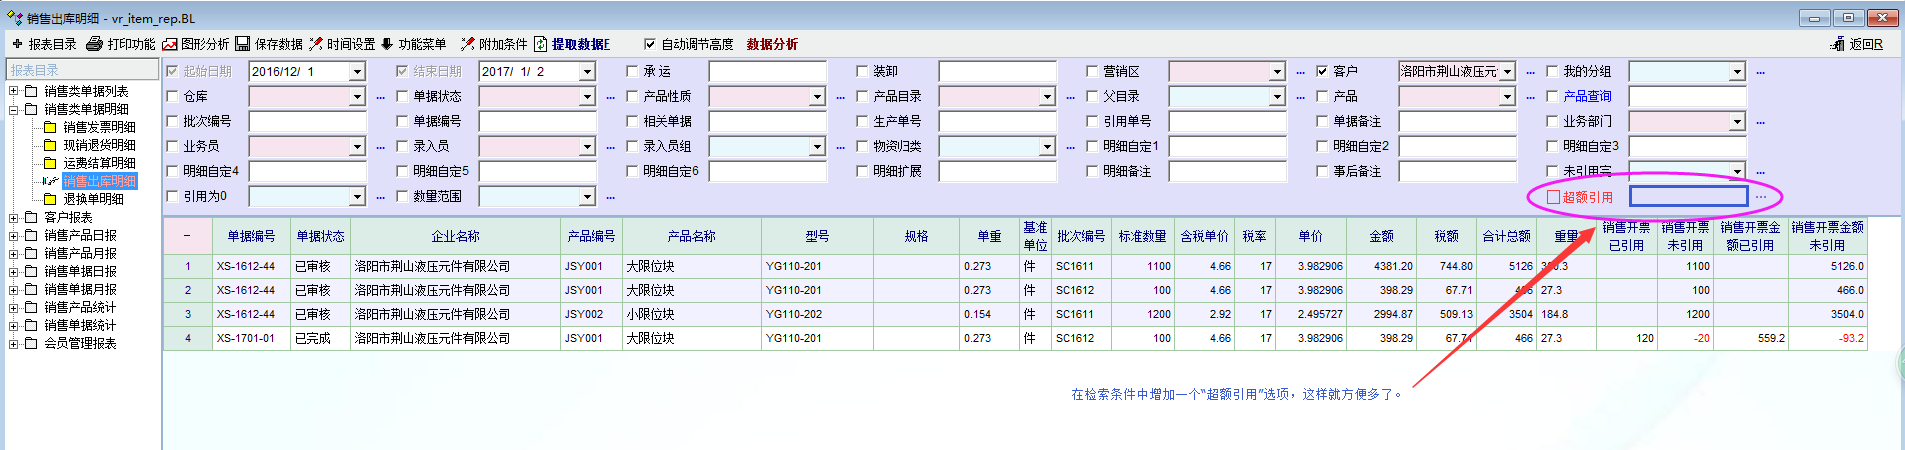Select 销售发票明细 in report tree
1905x450 pixels.
click(99, 127)
